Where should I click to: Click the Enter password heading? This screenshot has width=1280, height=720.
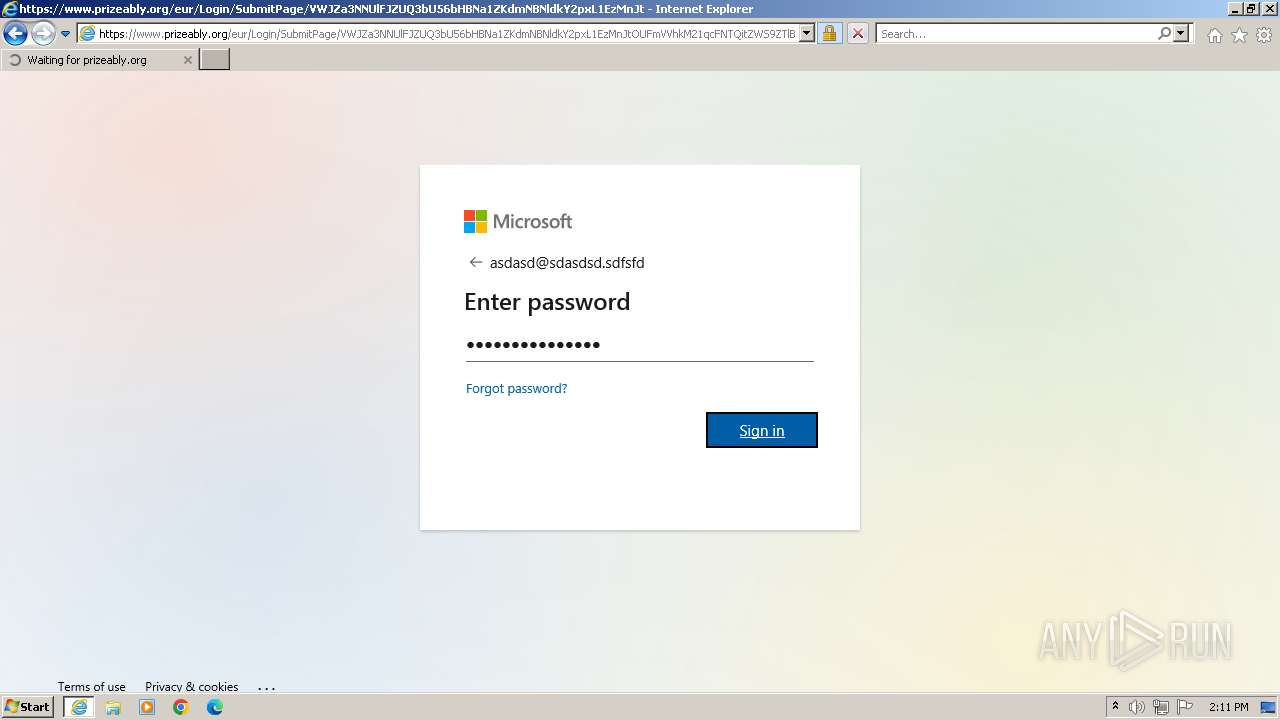547,302
